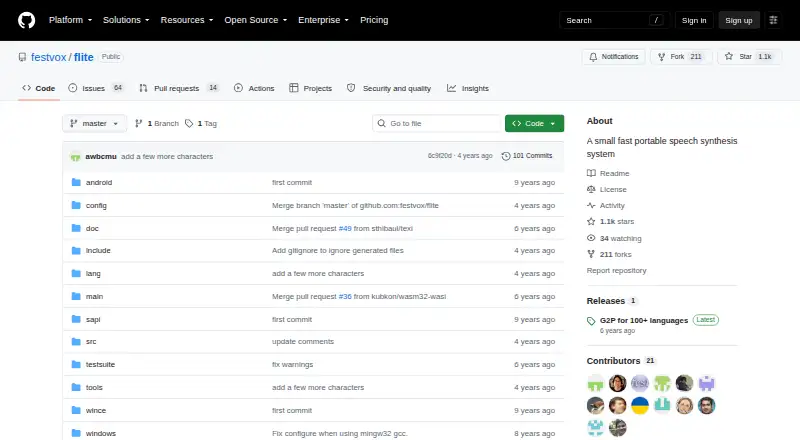Switch to the Issues tab
The image size is (800, 440).
(96, 88)
